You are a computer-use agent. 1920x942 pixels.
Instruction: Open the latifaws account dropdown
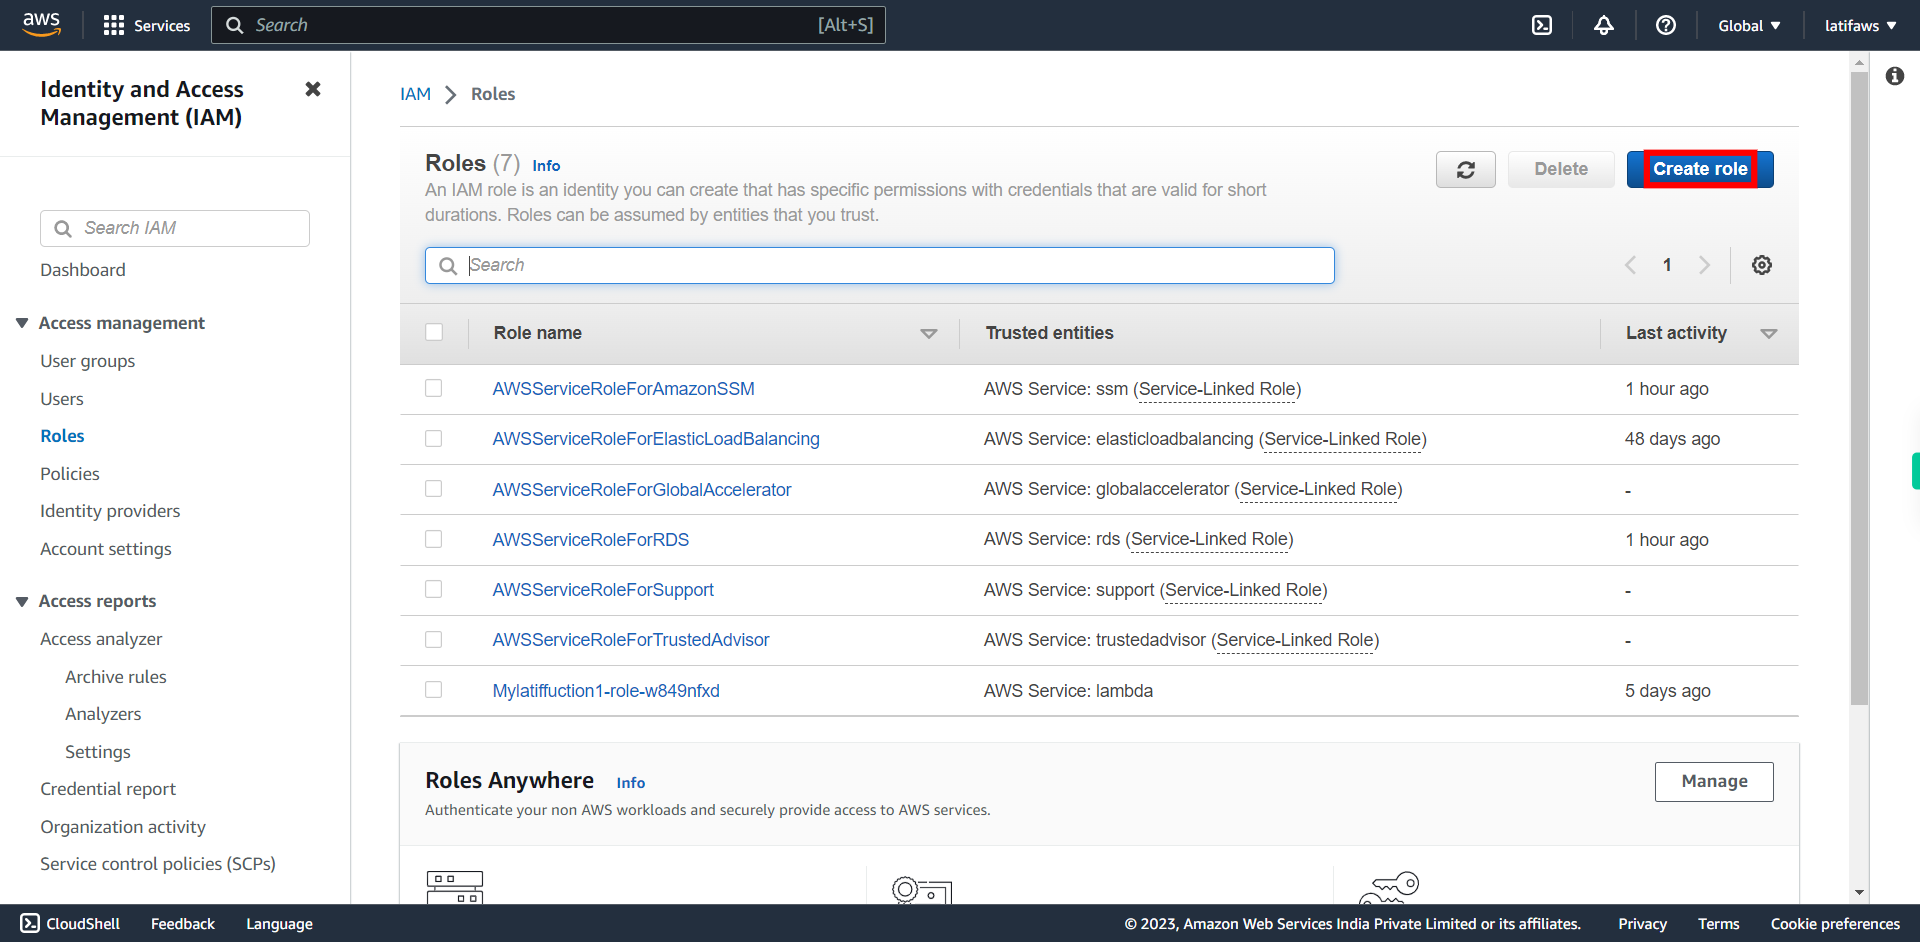click(1860, 25)
